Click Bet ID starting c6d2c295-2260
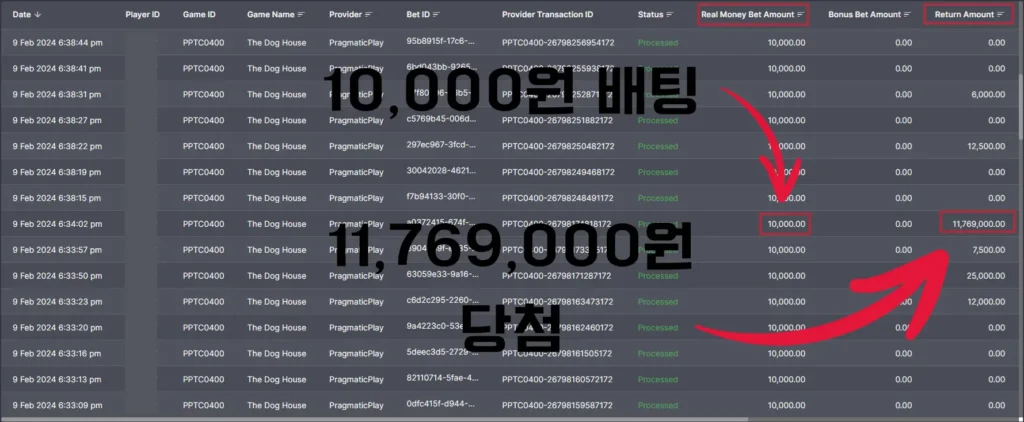The height and width of the screenshot is (422, 1024). 441,300
